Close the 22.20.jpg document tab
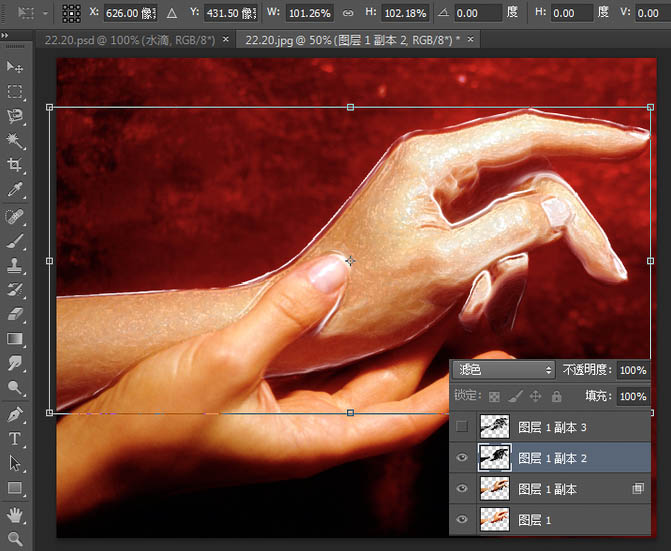The width and height of the screenshot is (671, 551). [470, 39]
